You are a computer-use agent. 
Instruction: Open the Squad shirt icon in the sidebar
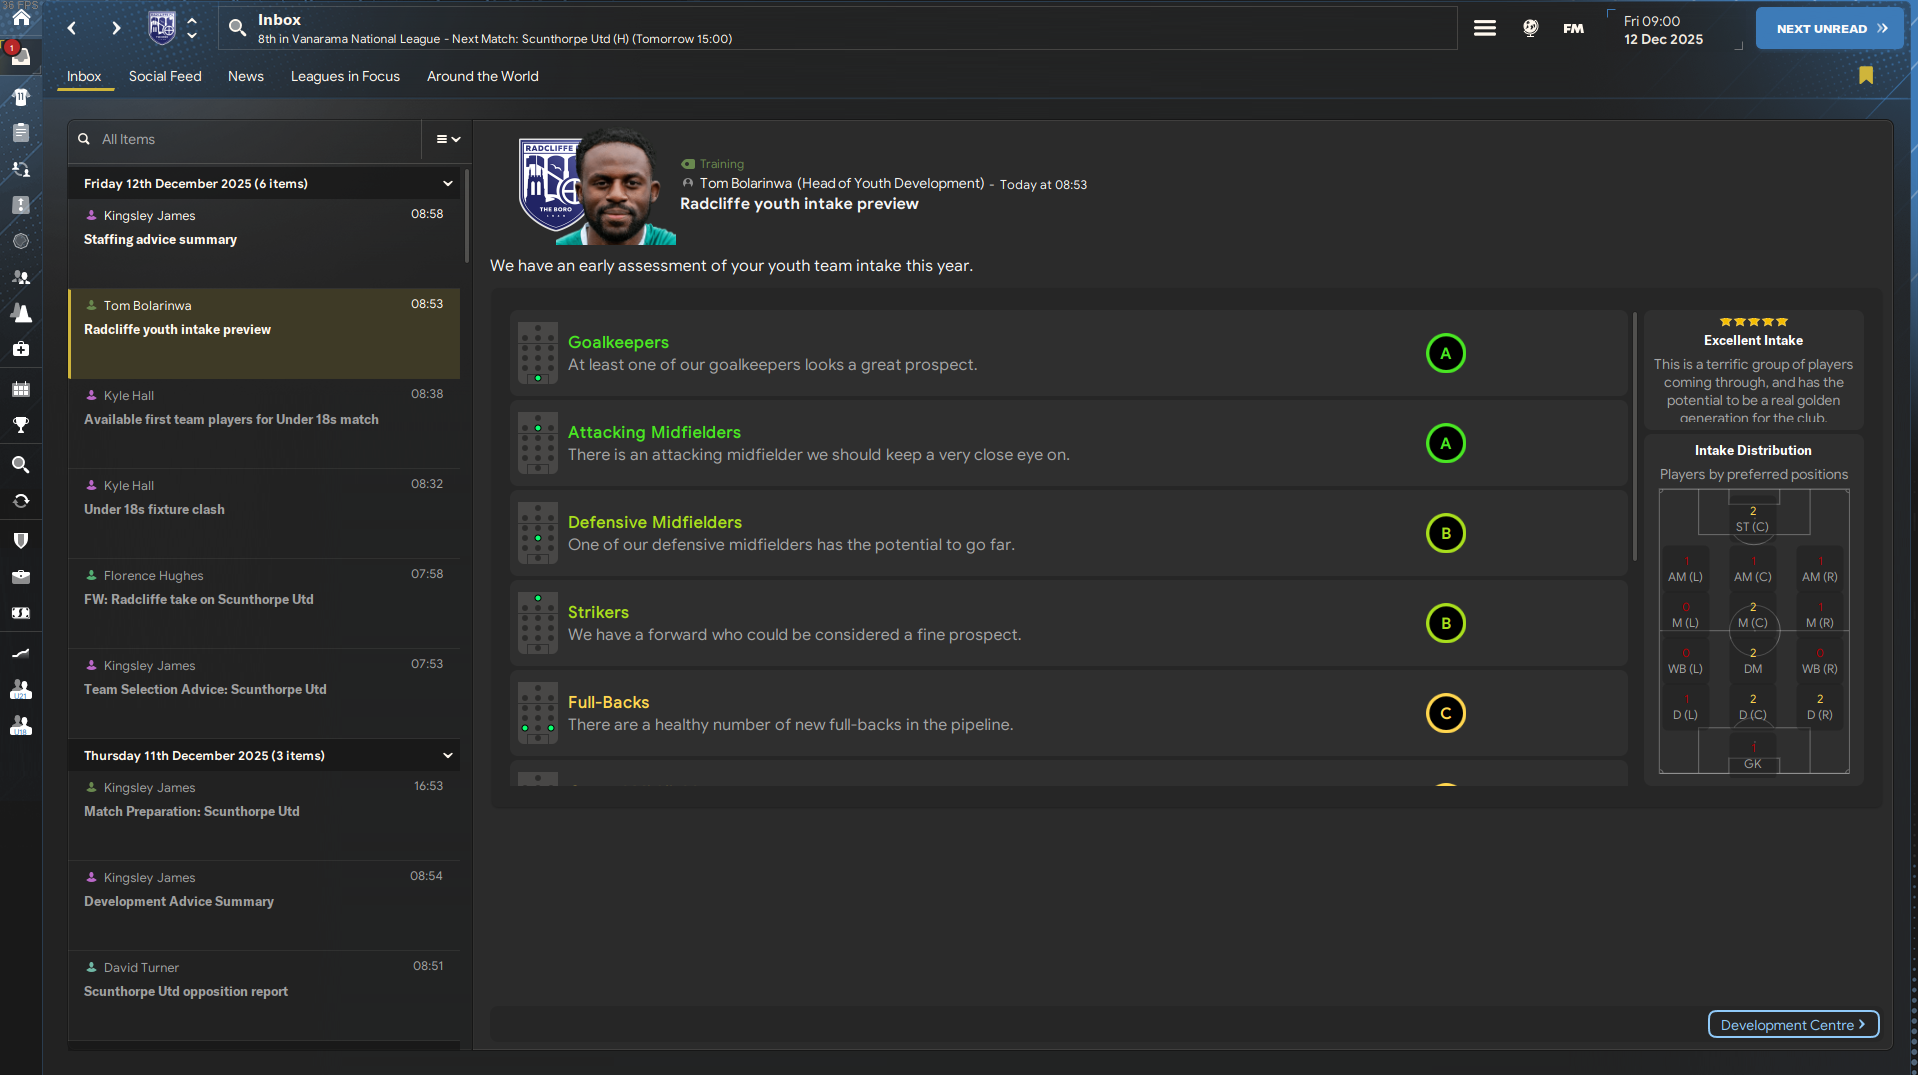21,96
